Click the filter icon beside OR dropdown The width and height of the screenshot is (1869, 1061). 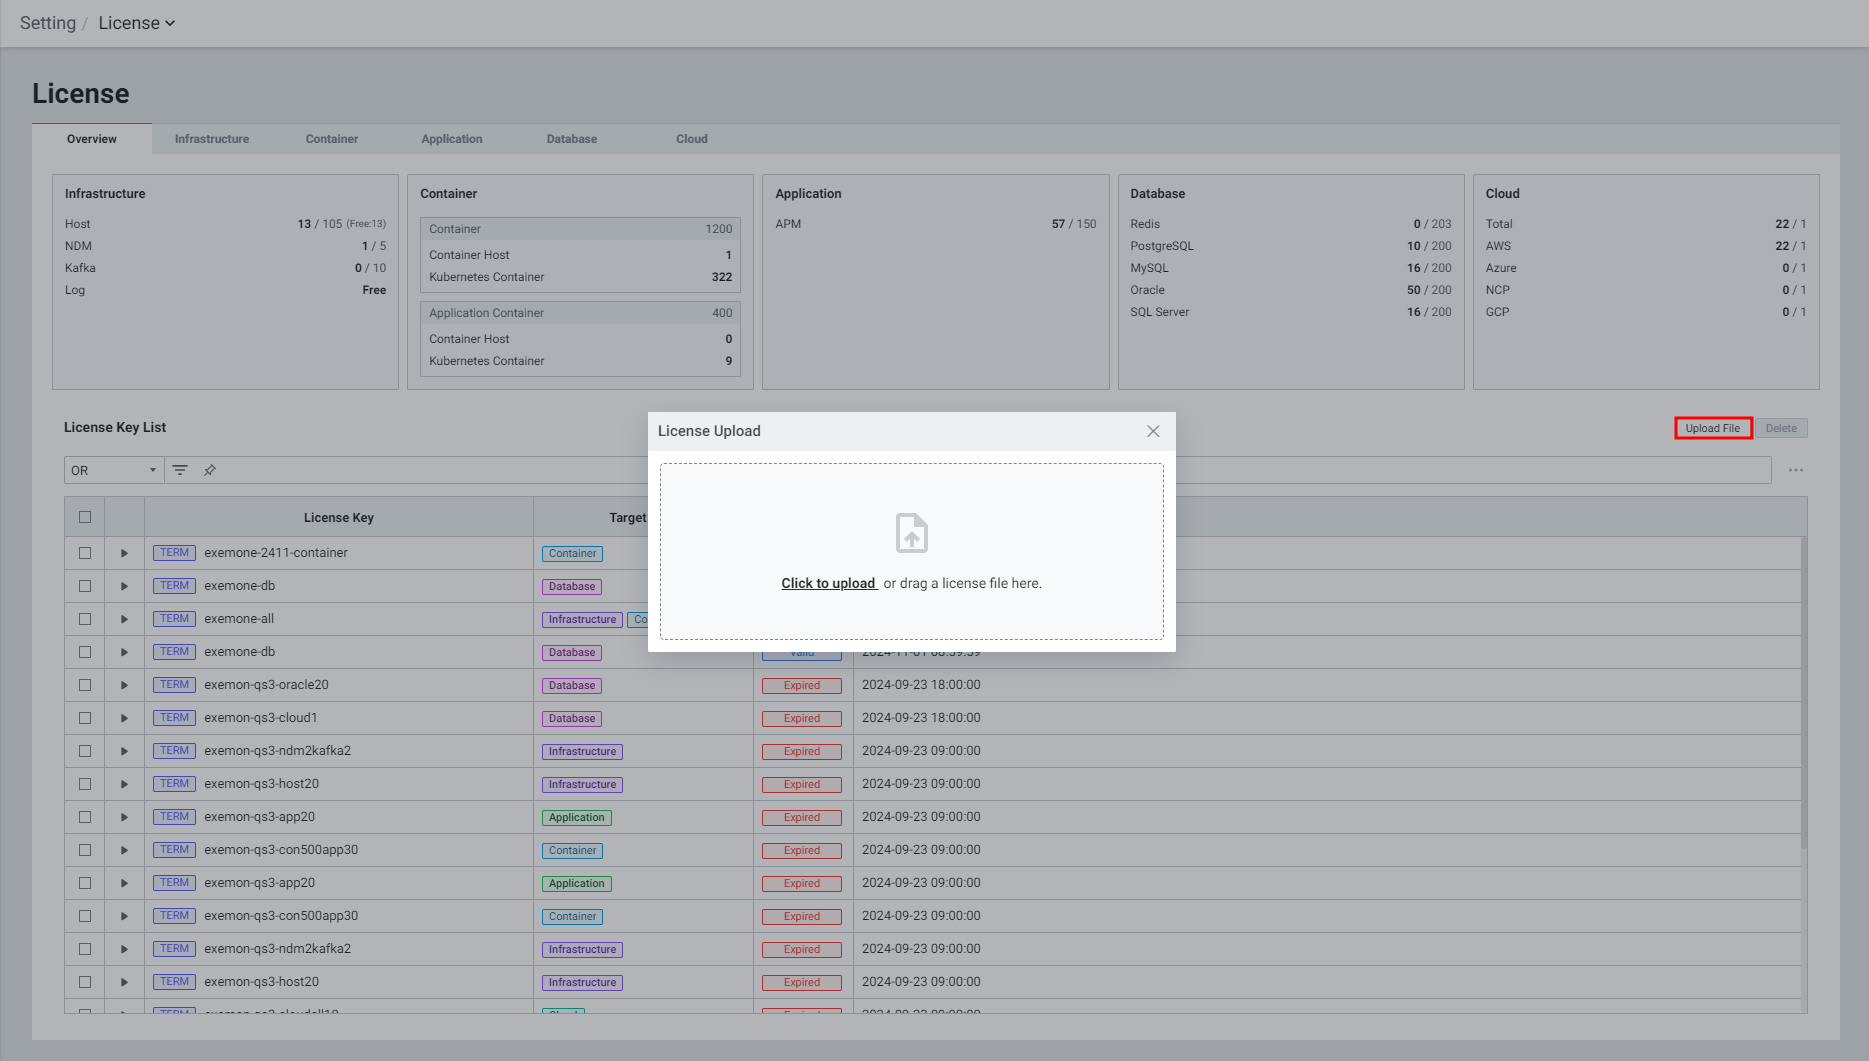180,470
